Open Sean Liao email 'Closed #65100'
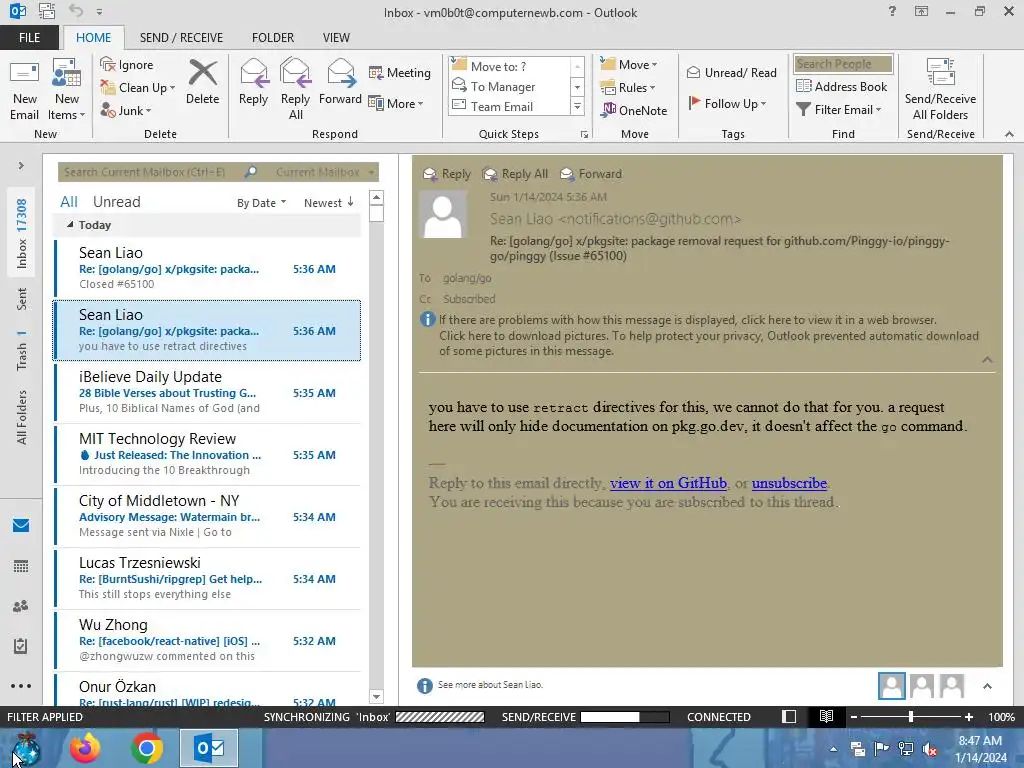 point(207,268)
